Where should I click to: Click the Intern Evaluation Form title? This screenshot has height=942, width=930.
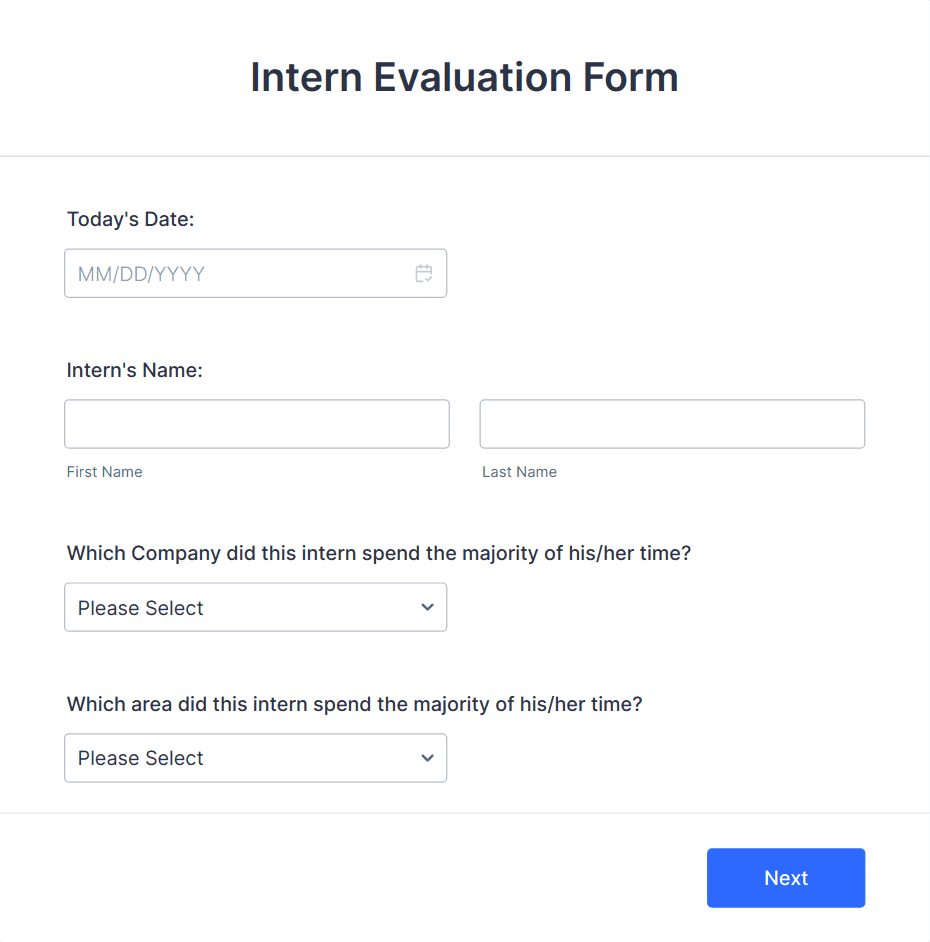coord(465,77)
